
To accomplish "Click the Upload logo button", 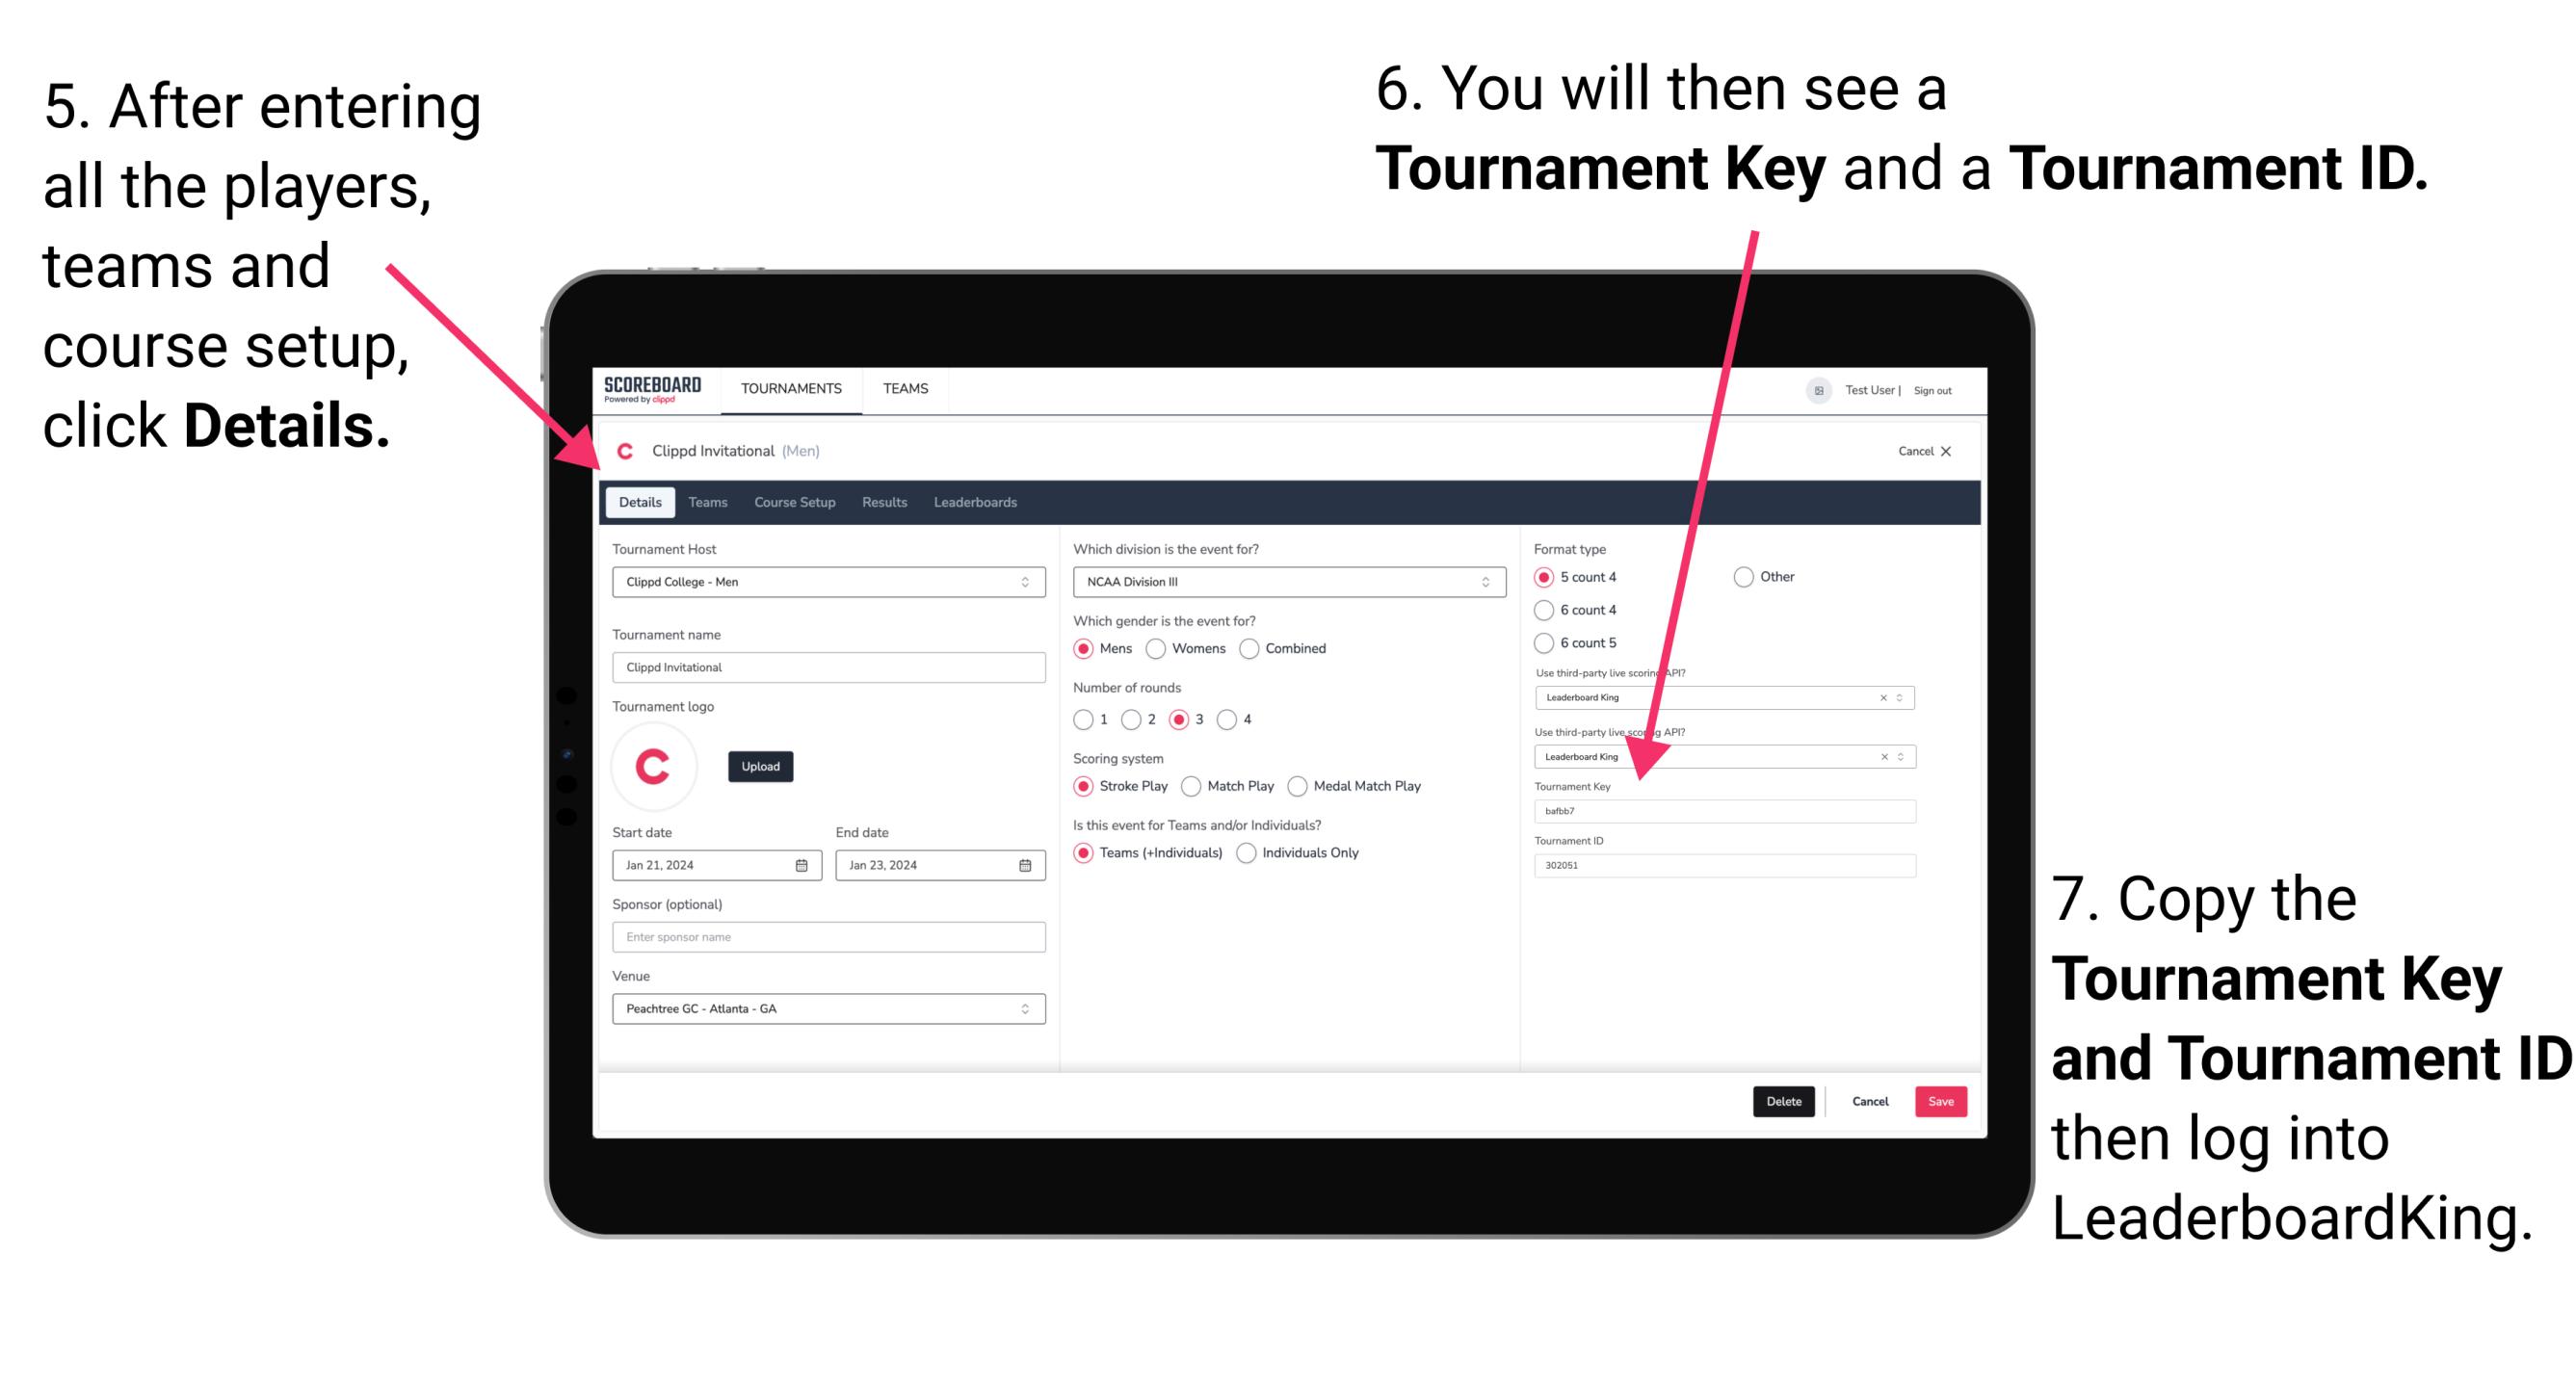I will point(761,767).
